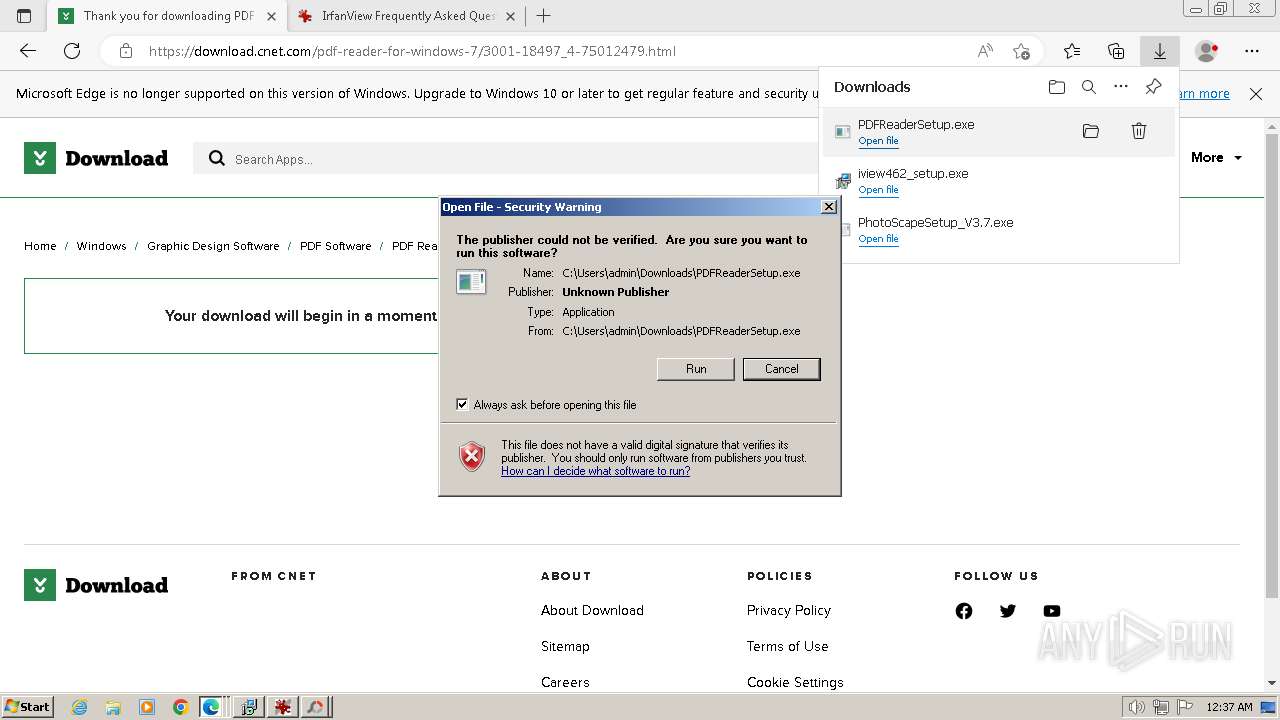Dismiss the Edge unsupported notification bar
This screenshot has height=720, width=1280.
click(x=1256, y=94)
